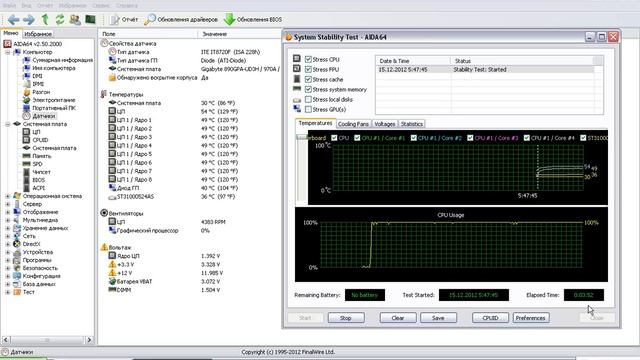The height and width of the screenshot is (360, 640).
Task: Go back with the blue left arrow
Action: [13, 19]
